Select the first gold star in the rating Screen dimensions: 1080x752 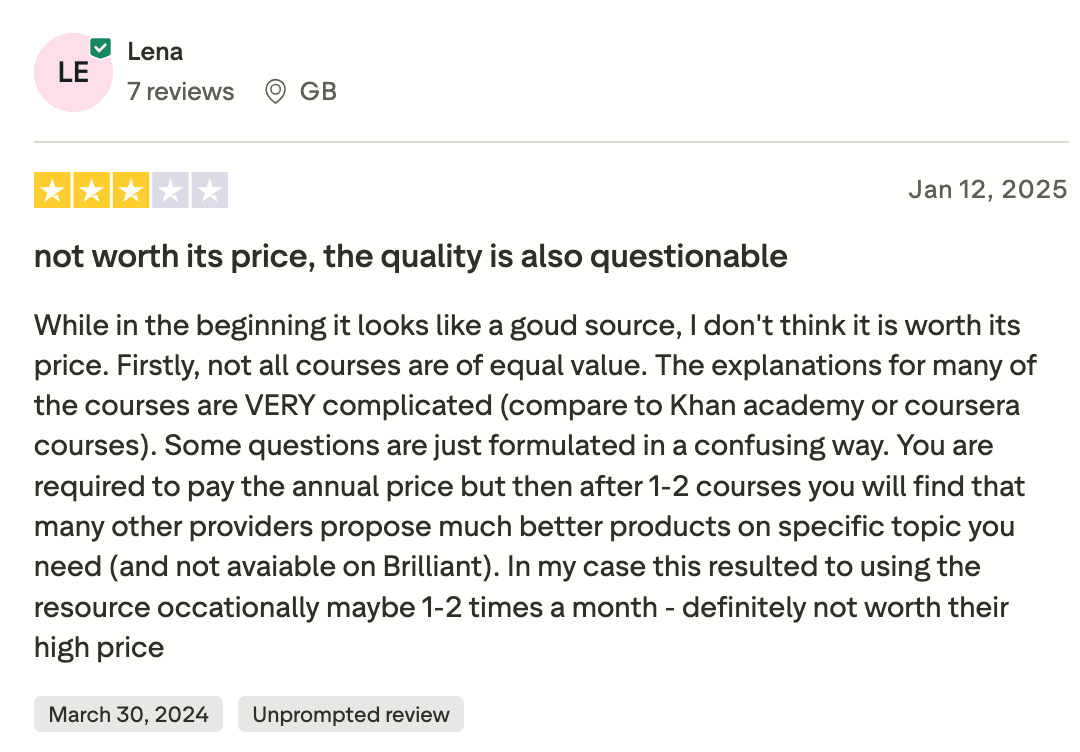coord(51,189)
